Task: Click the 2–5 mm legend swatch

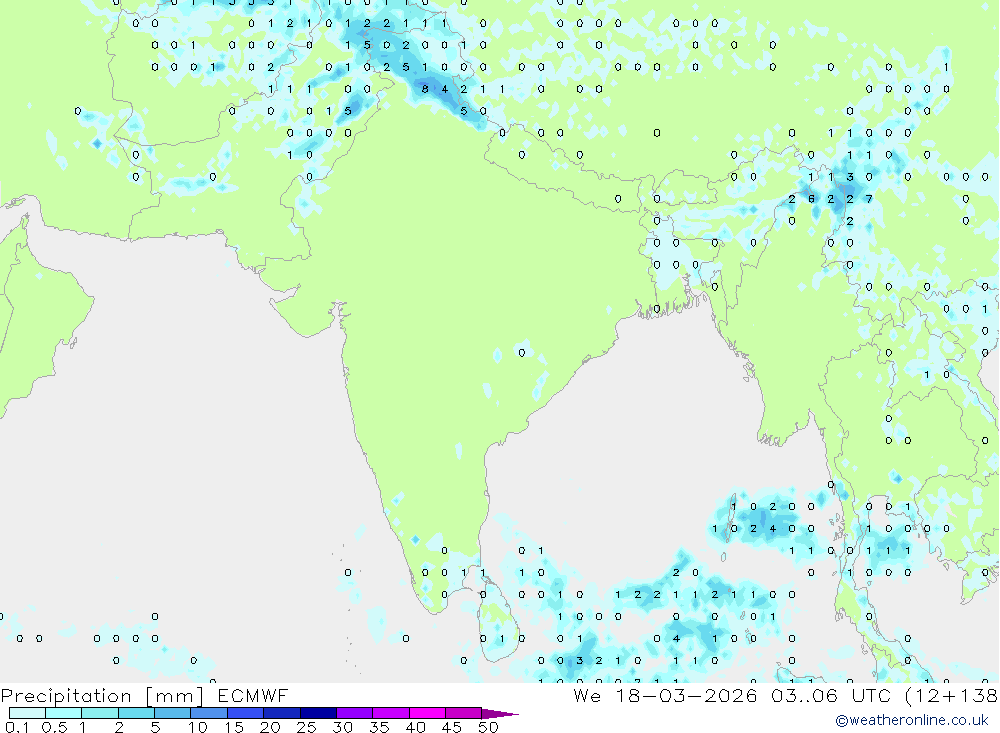Action: point(136,713)
